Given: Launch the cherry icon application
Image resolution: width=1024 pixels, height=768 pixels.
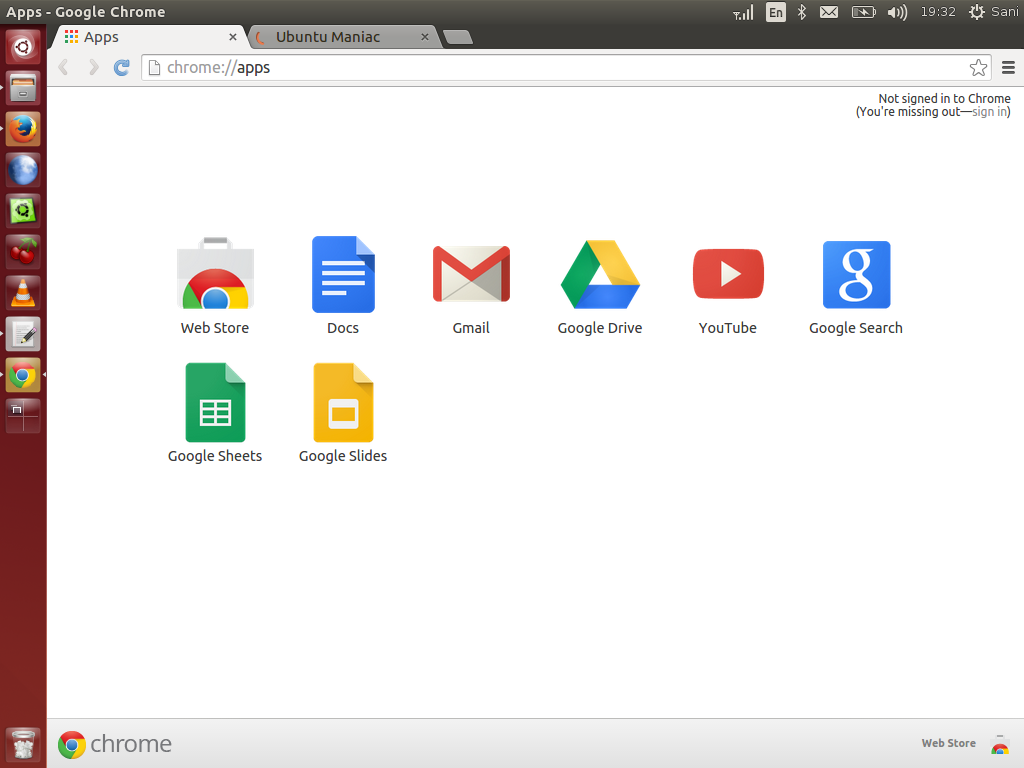Looking at the screenshot, I should click(x=23, y=252).
